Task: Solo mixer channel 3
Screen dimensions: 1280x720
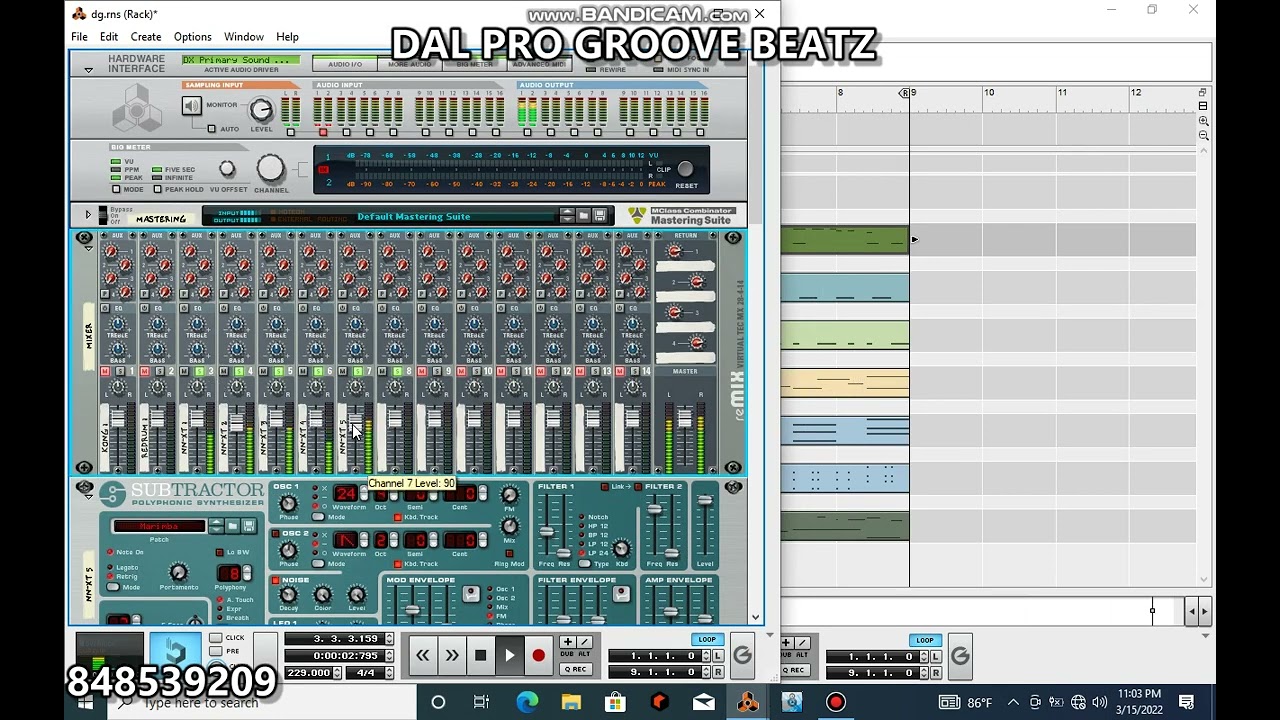Action: (199, 372)
